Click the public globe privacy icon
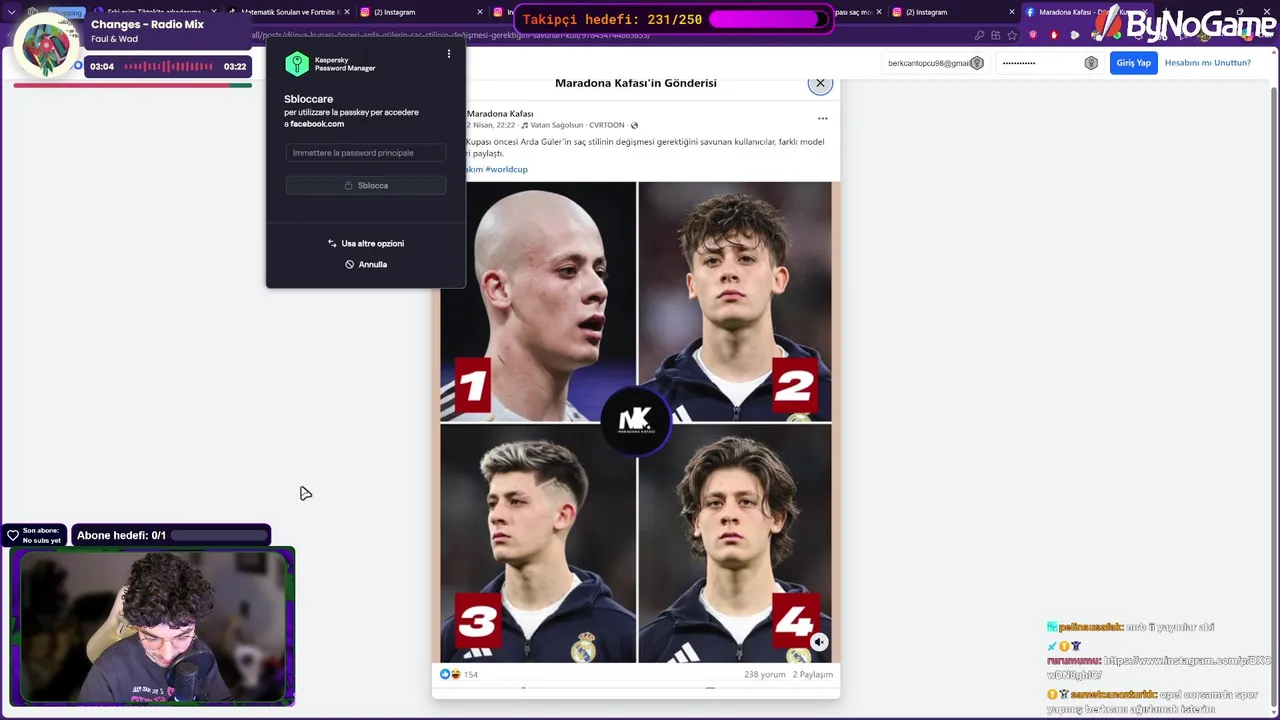The image size is (1280, 720). pyautogui.click(x=634, y=125)
